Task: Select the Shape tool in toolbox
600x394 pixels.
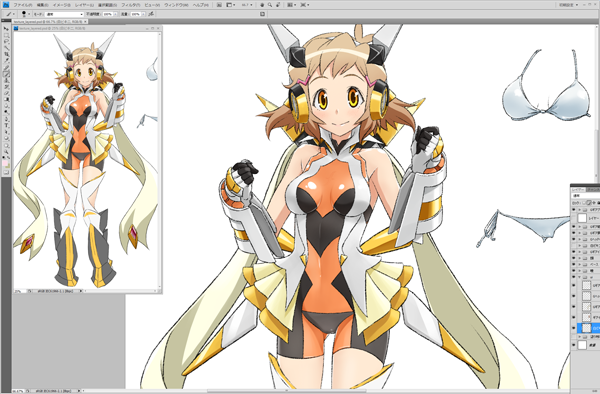Action: (7, 138)
